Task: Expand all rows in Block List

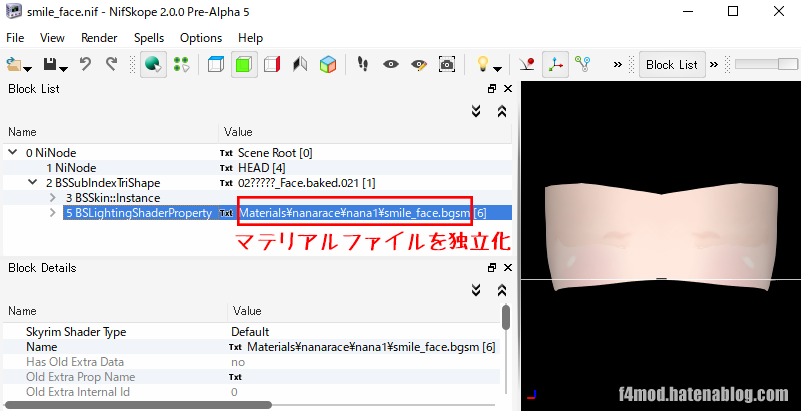Action: tap(476, 111)
